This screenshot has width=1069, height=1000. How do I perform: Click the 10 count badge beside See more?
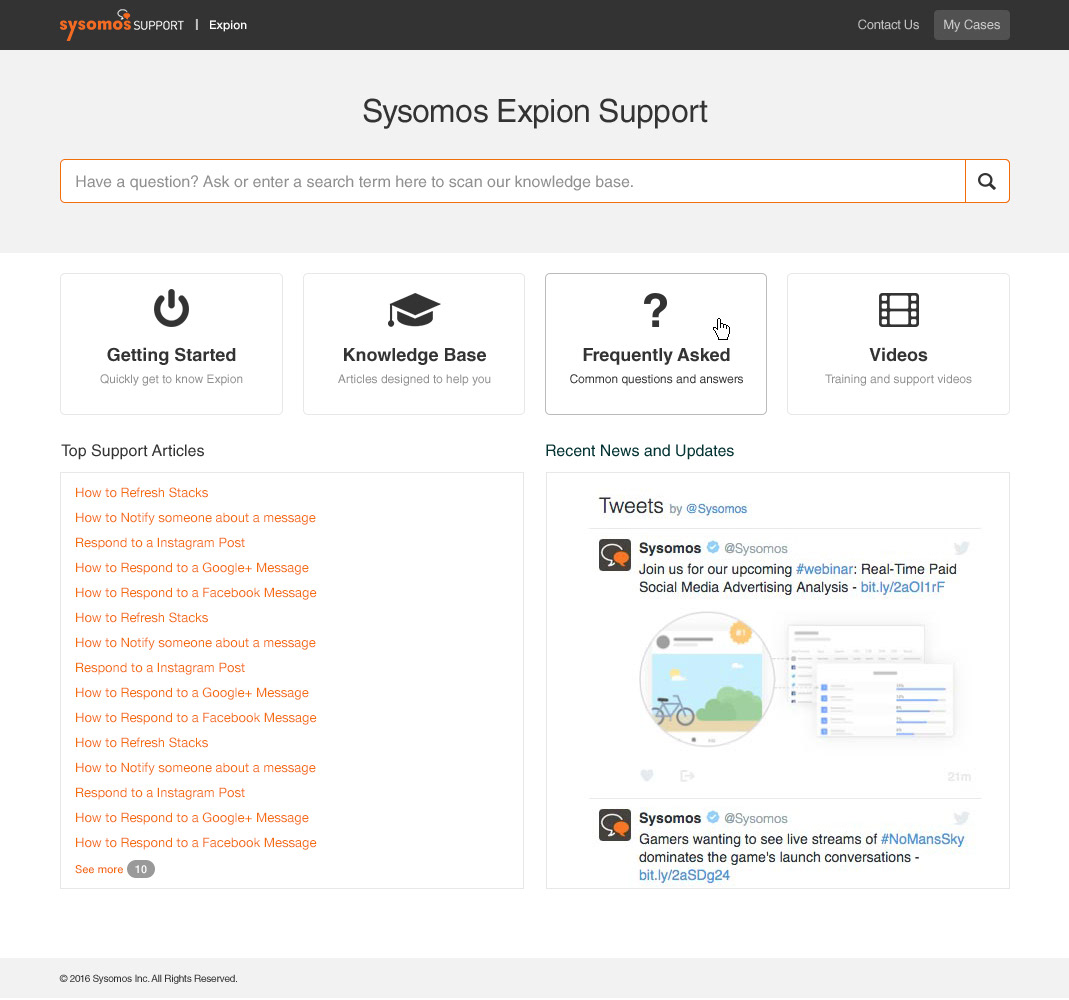coord(140,870)
